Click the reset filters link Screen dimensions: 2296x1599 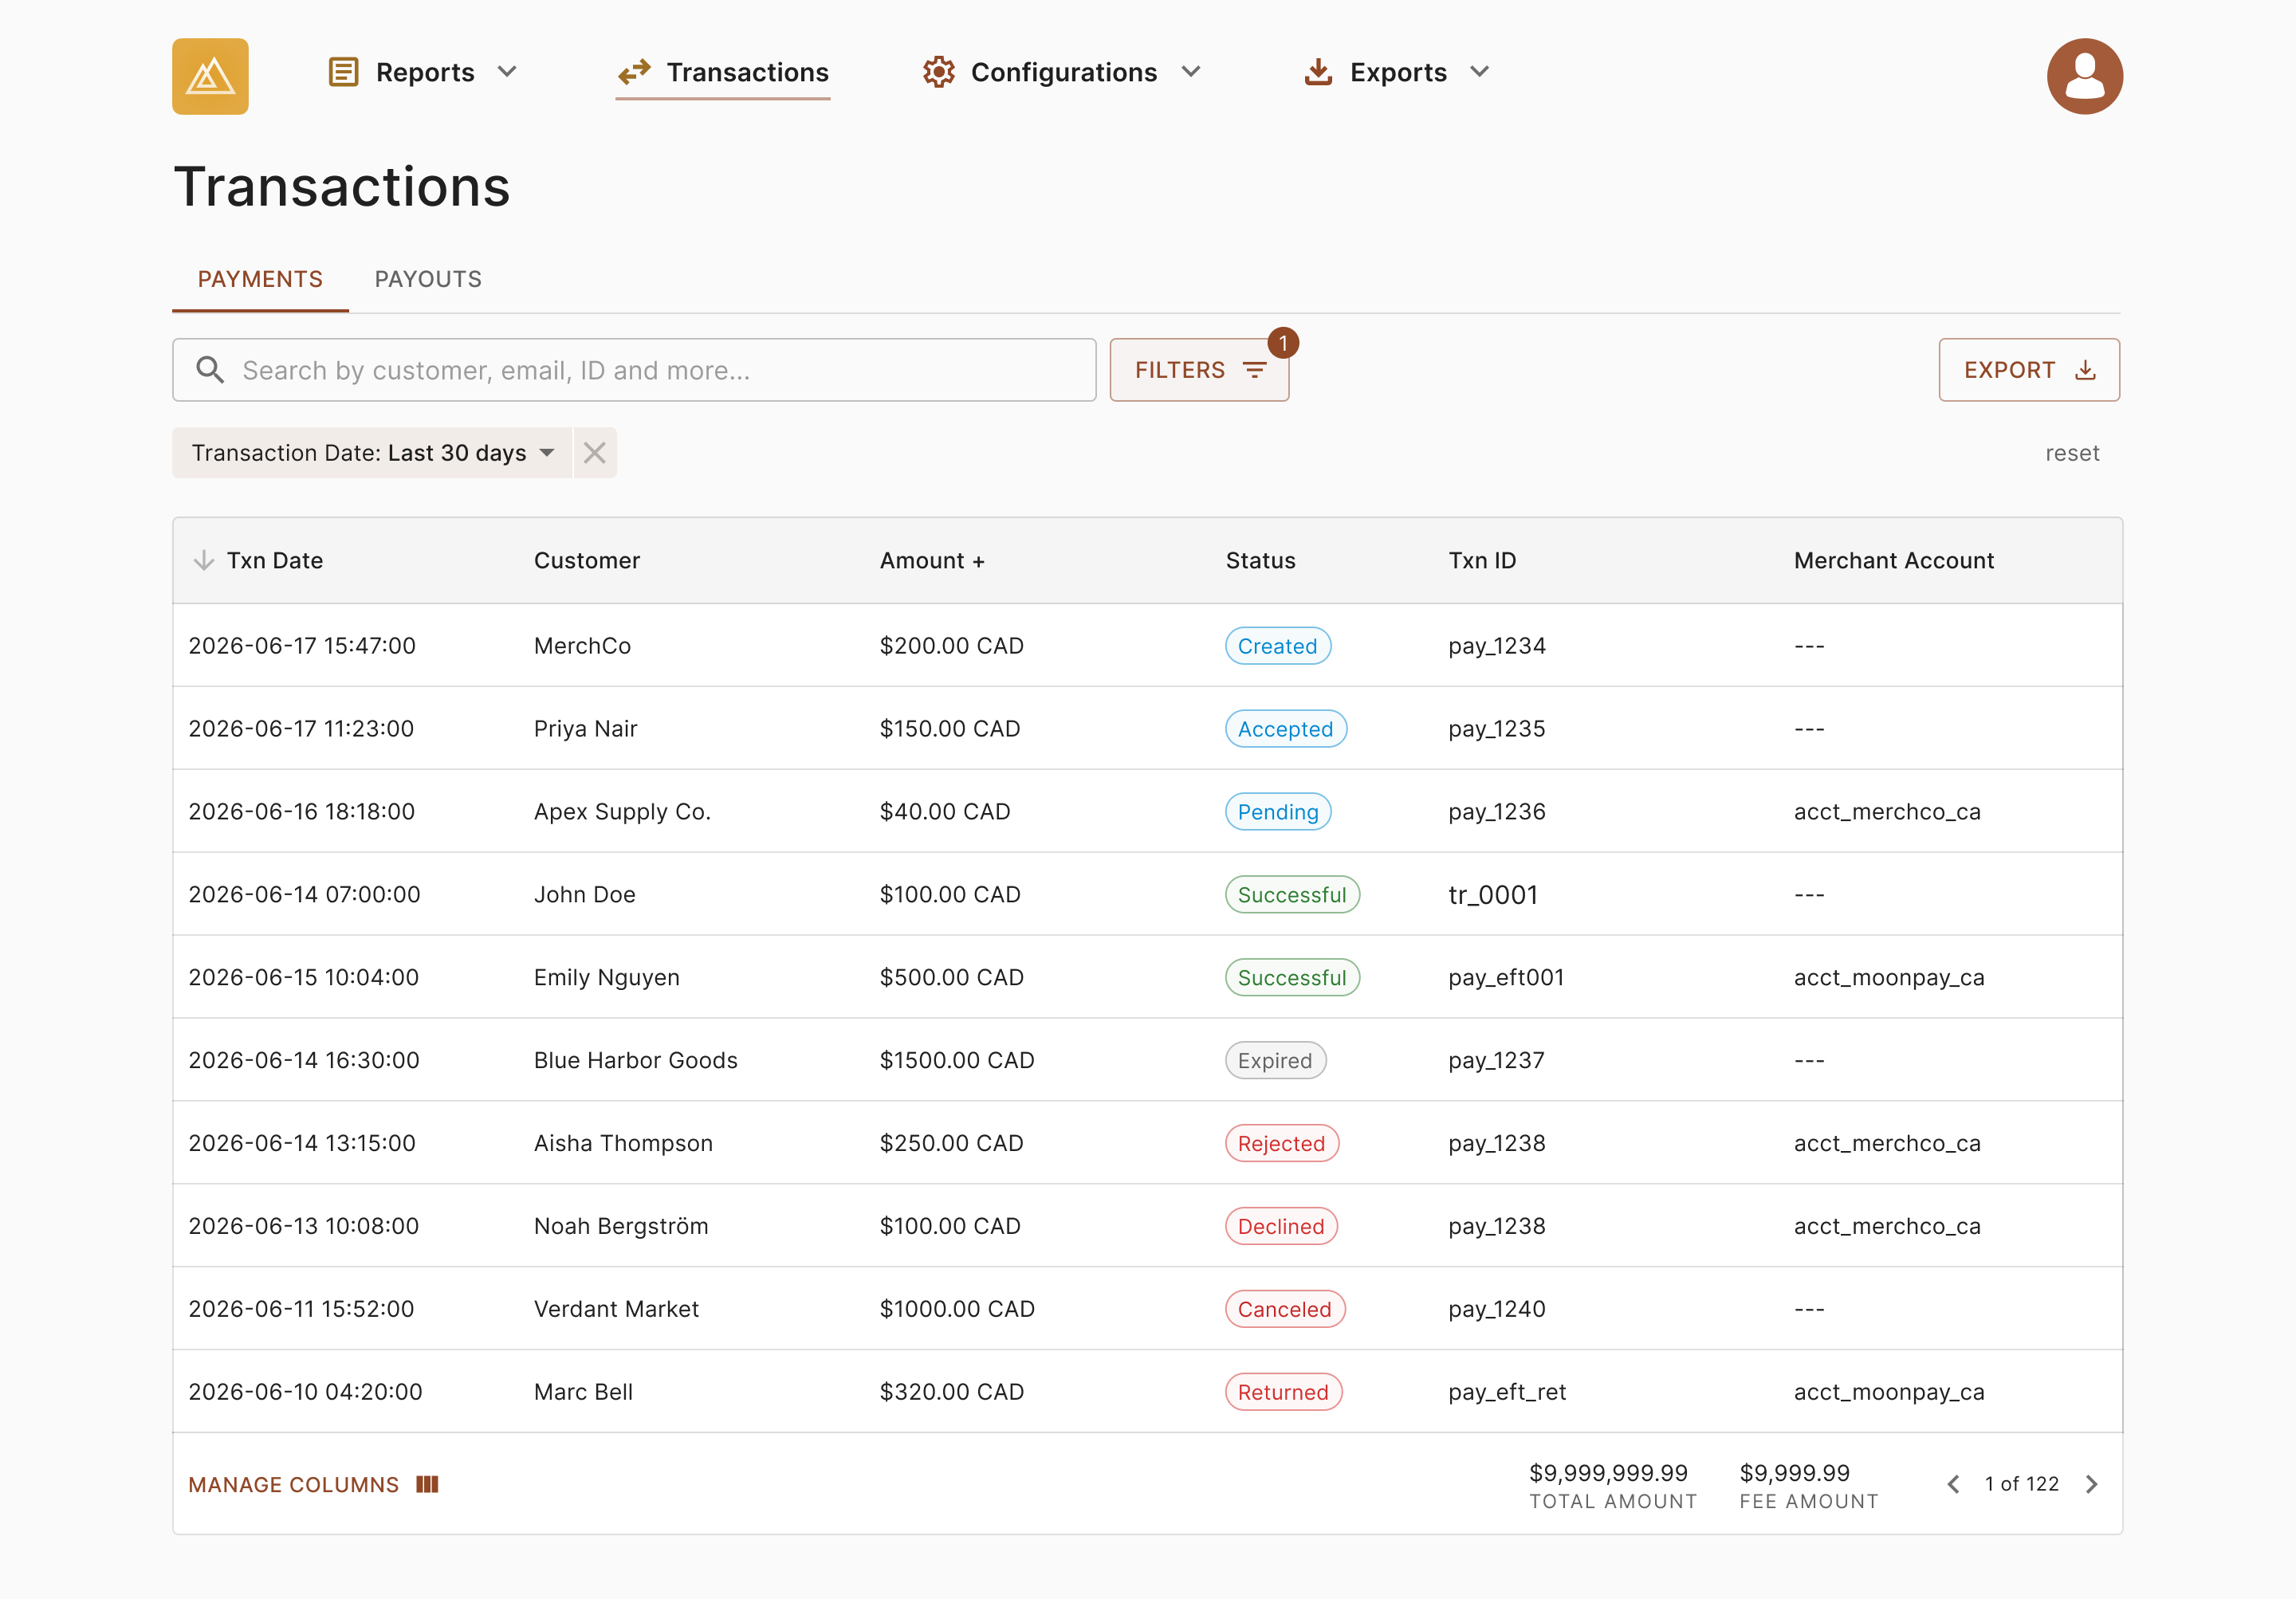coord(2072,453)
